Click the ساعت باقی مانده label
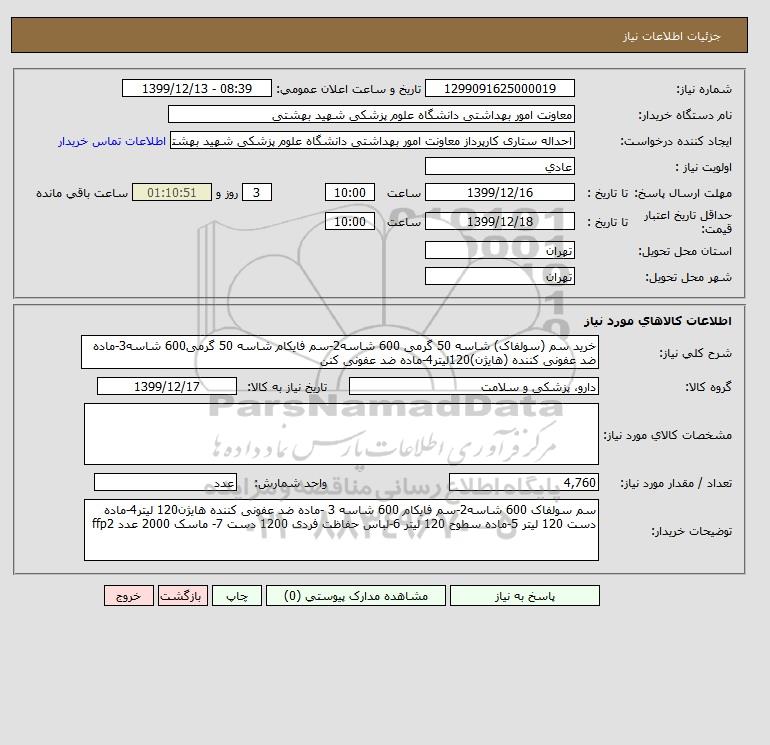Screen dimensions: 770x745 82,193
